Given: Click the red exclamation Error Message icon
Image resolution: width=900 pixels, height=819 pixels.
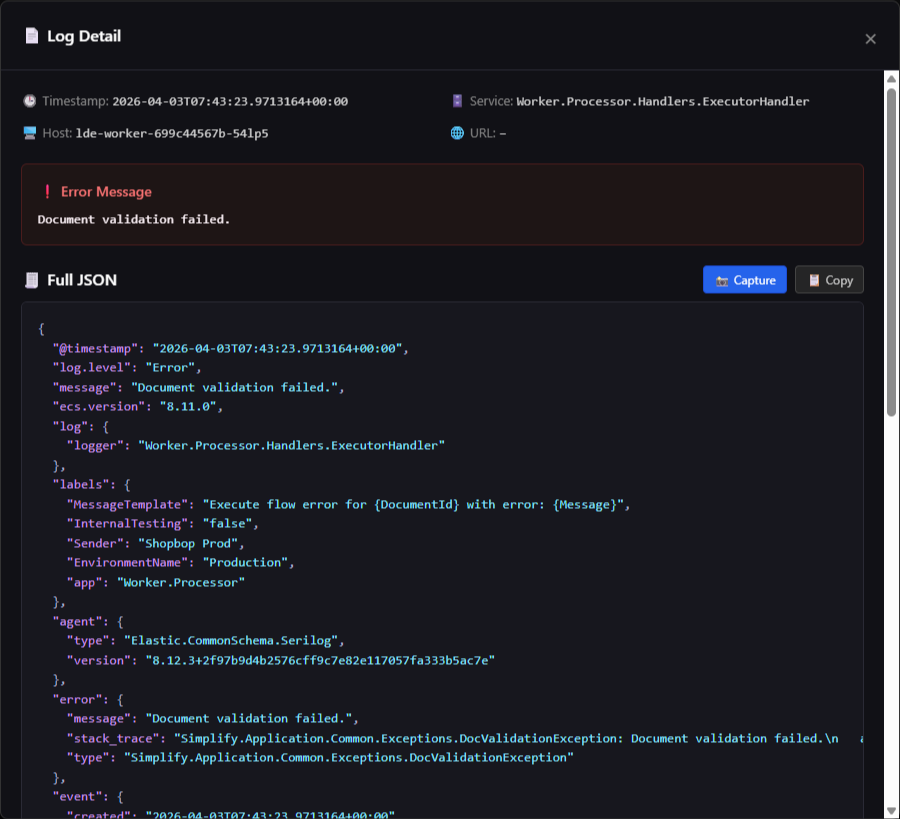Looking at the screenshot, I should (47, 192).
